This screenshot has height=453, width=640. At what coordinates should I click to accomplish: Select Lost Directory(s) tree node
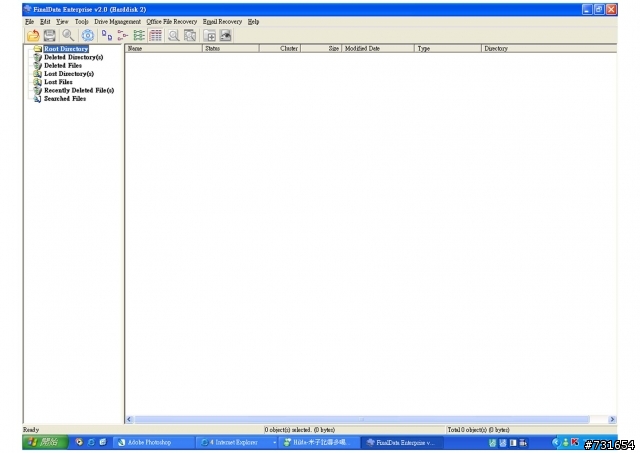tap(69, 73)
